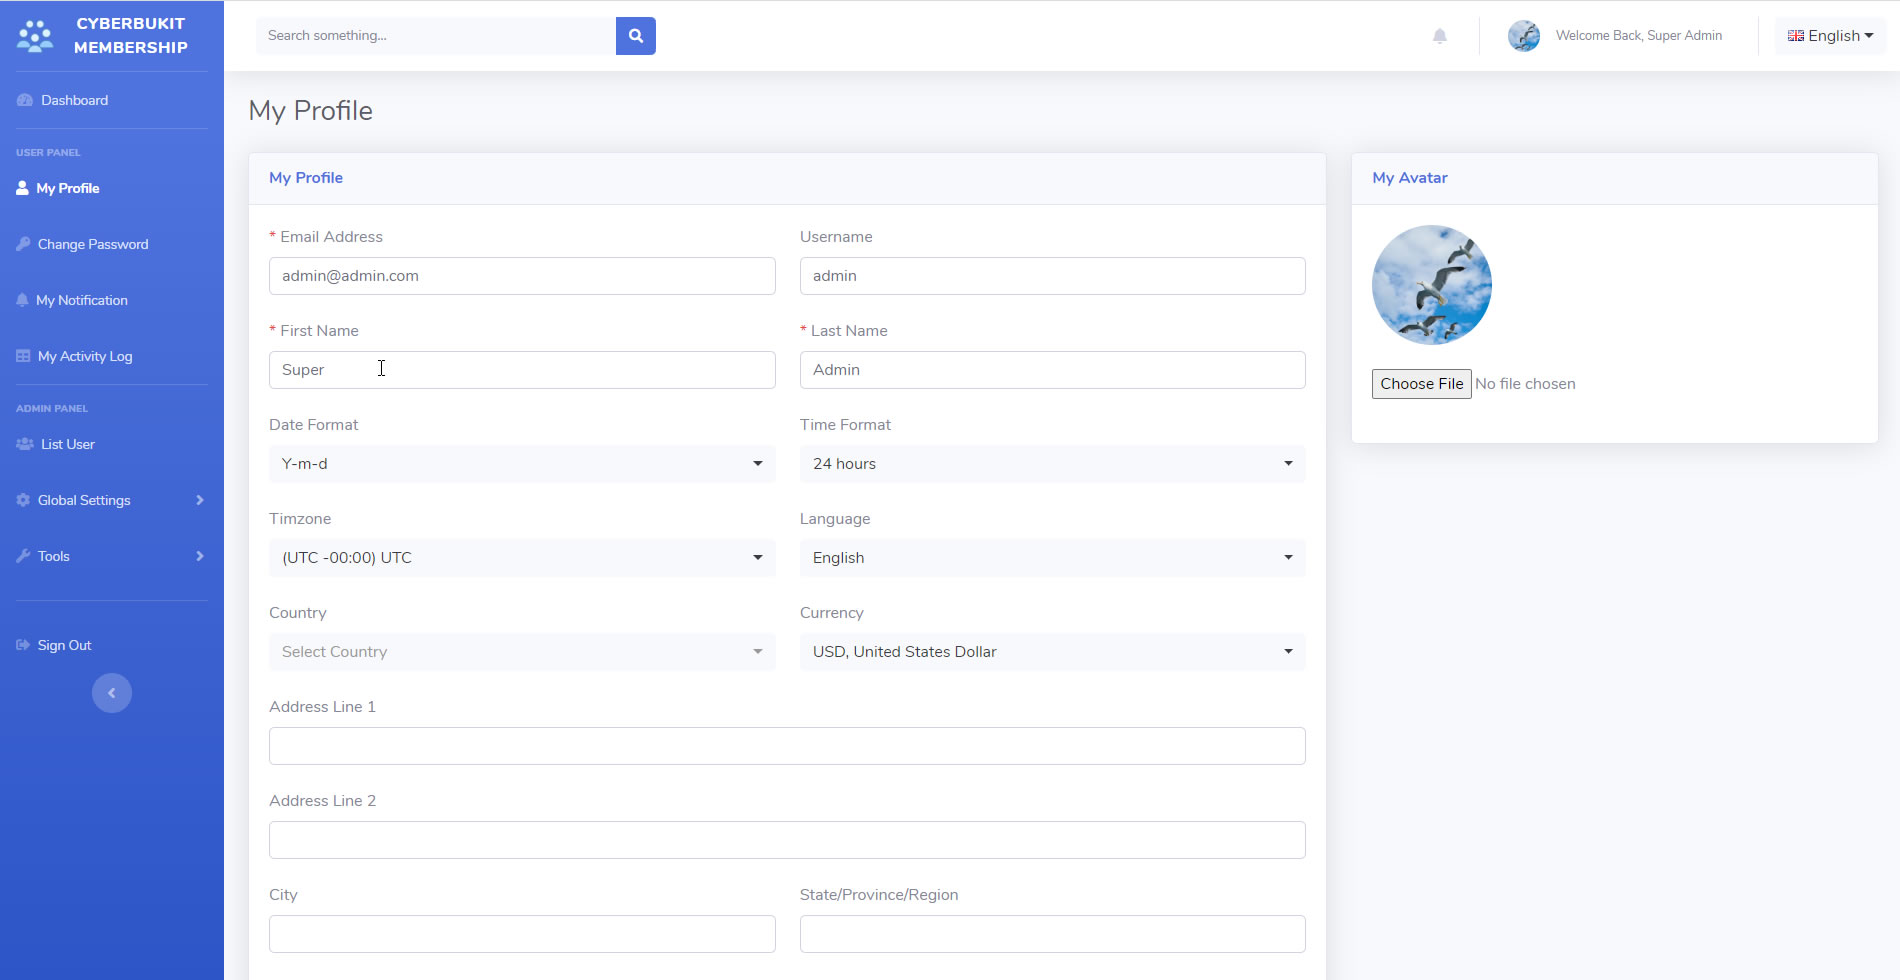Click the Sign Out icon
This screenshot has height=980, width=1900.
coord(23,645)
